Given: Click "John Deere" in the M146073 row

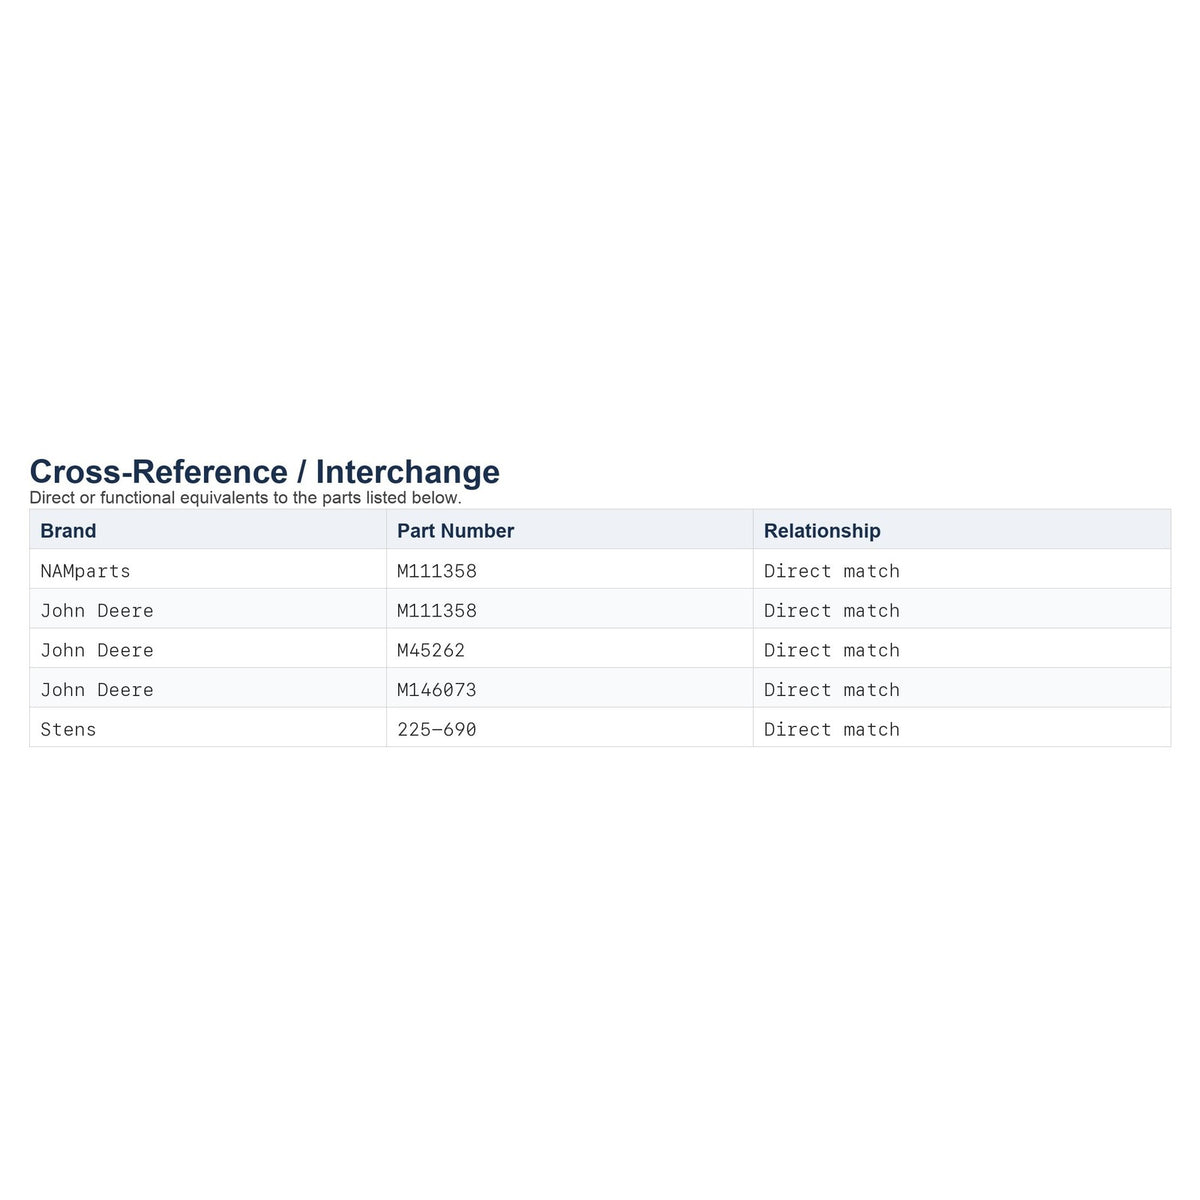Looking at the screenshot, I should (97, 690).
